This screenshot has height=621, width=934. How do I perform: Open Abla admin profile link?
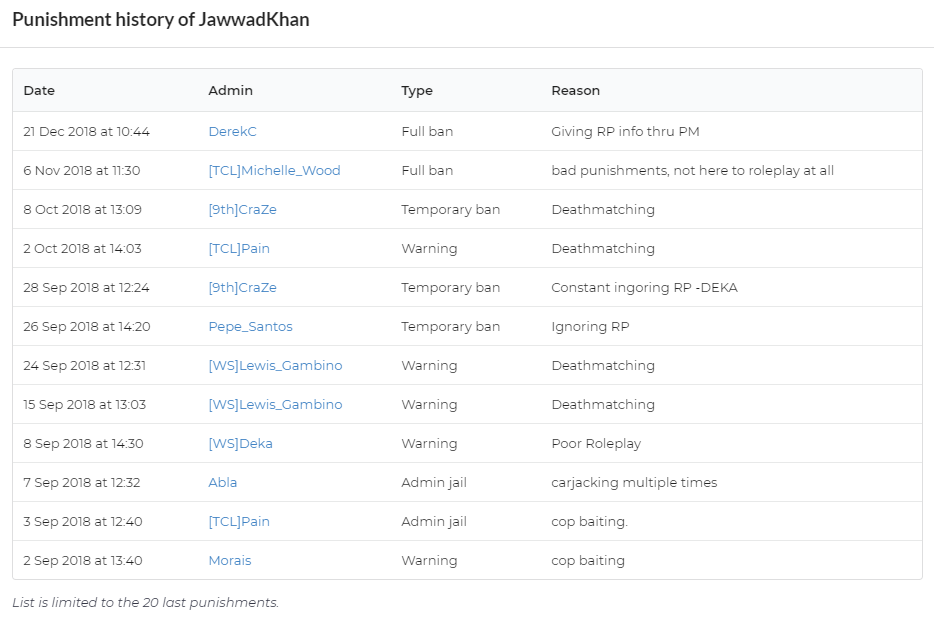(x=223, y=482)
